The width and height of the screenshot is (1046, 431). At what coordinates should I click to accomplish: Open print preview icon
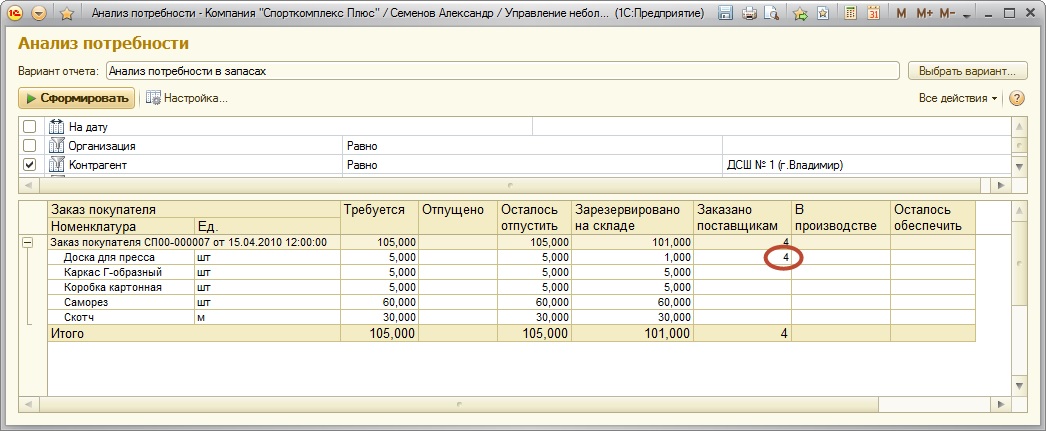pos(771,14)
